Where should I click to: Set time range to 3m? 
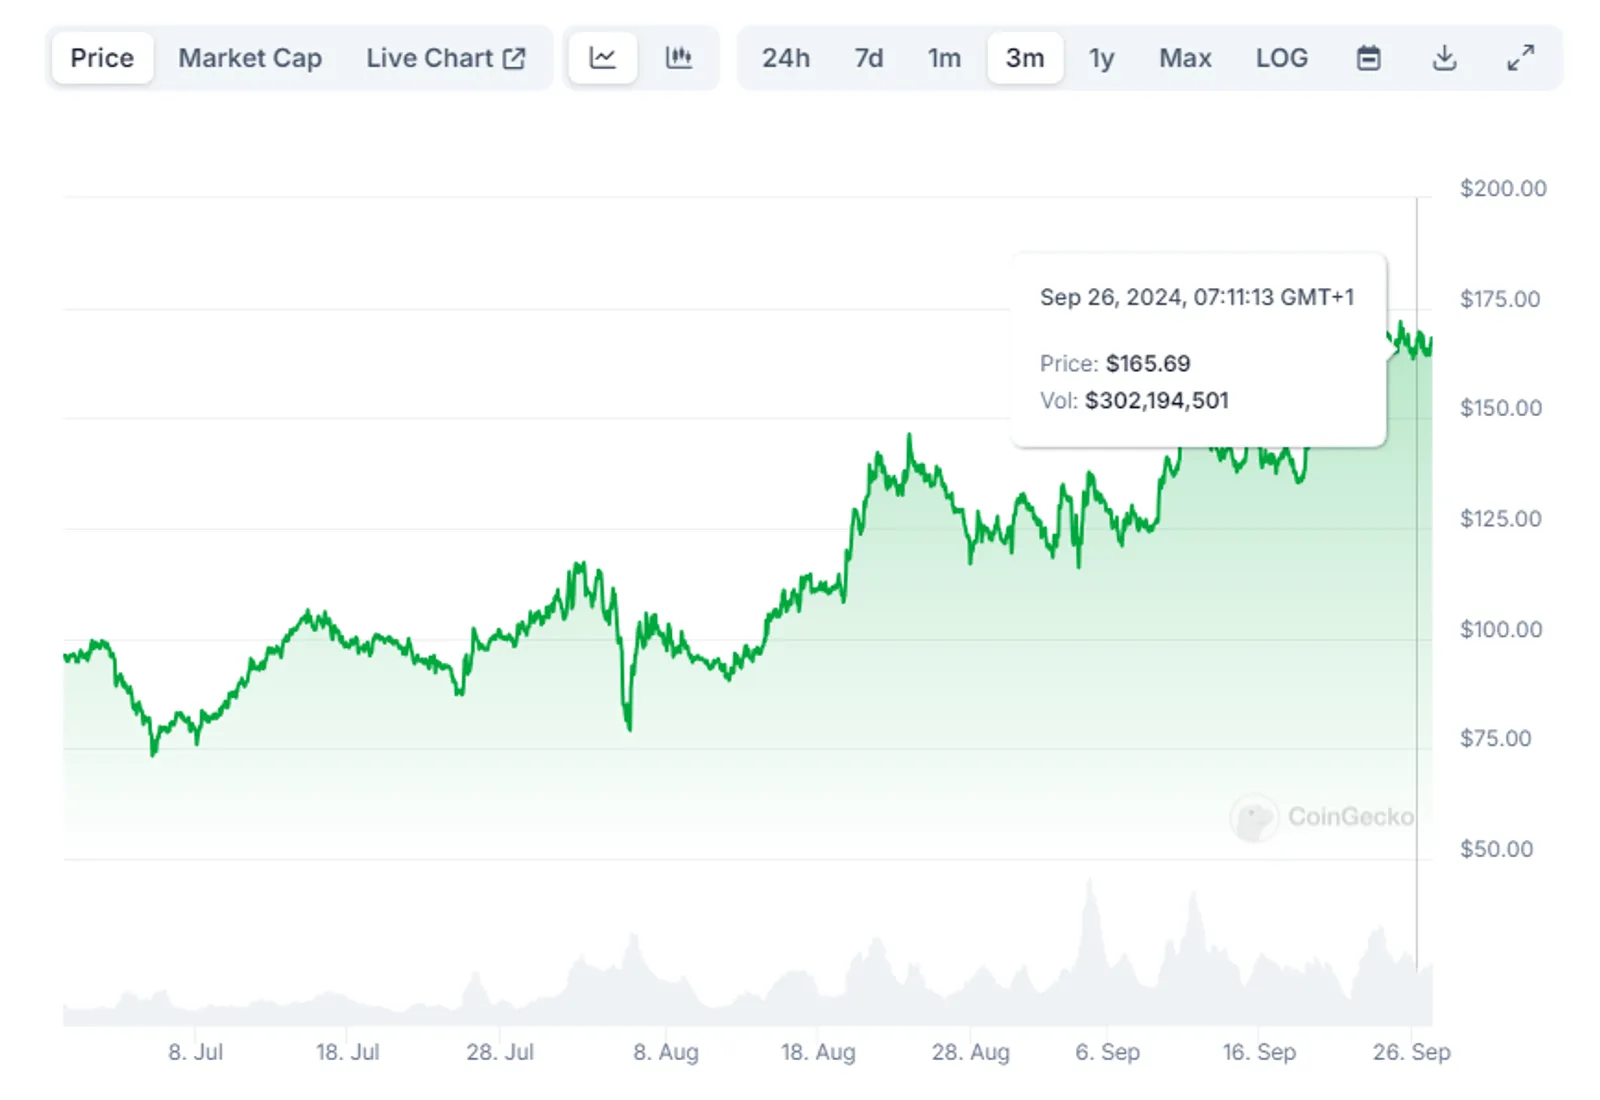pos(1025,58)
